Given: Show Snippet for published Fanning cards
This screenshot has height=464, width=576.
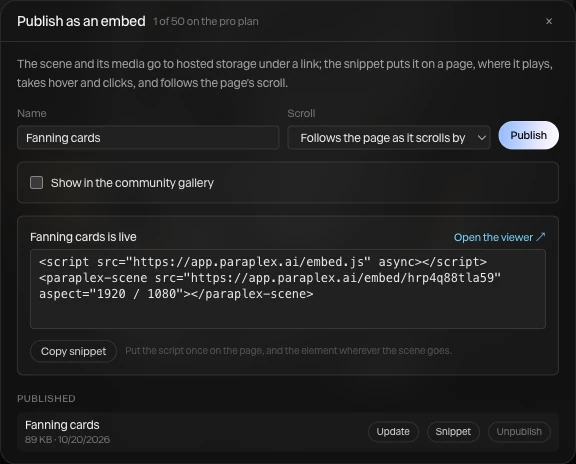Looking at the screenshot, I should coord(453,432).
